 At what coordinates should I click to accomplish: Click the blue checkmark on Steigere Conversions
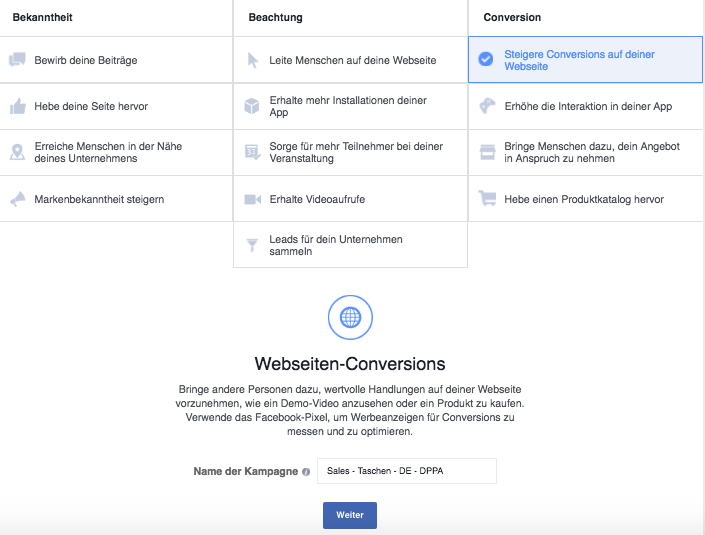[486, 59]
